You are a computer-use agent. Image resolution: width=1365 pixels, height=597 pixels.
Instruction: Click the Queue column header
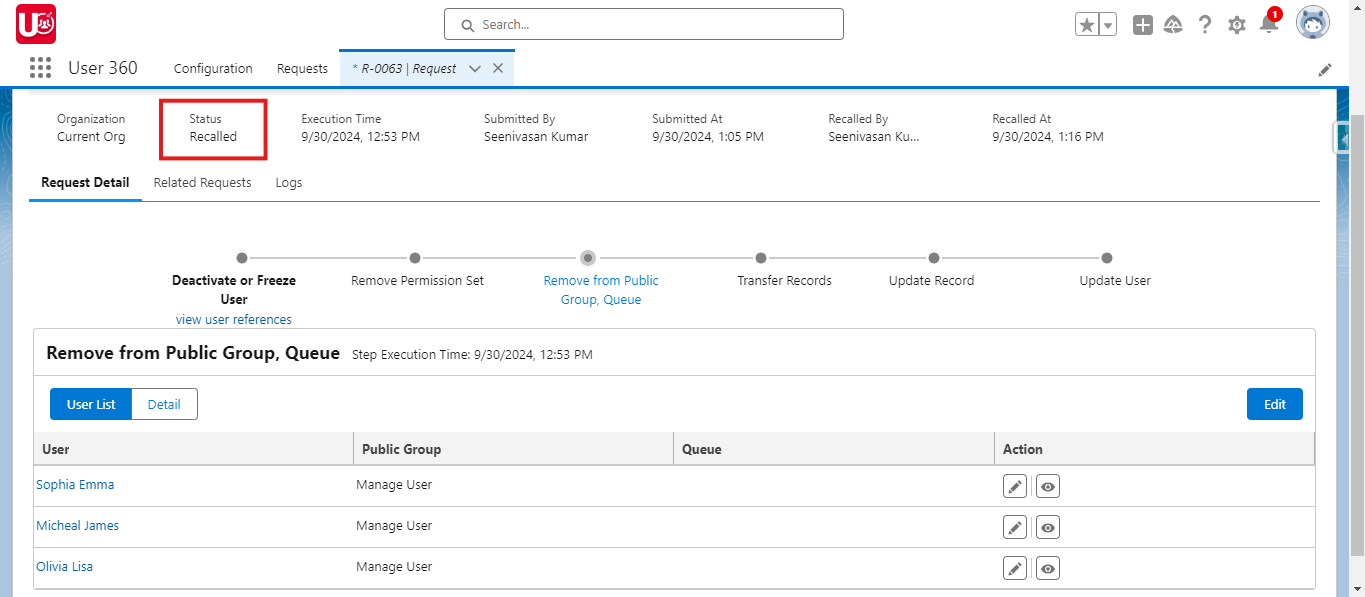(x=834, y=449)
